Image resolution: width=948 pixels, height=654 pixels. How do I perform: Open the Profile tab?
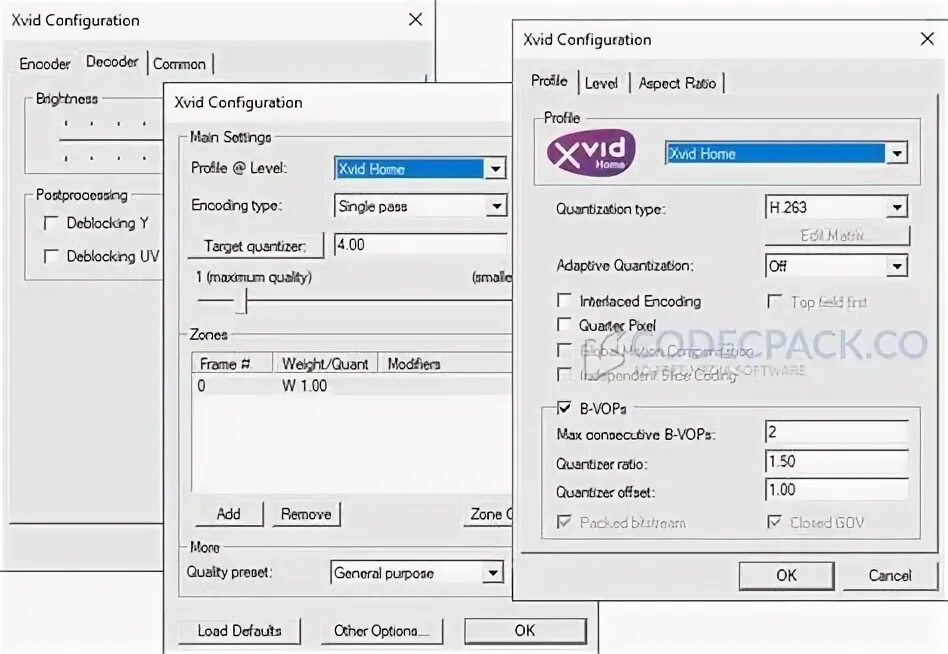coord(549,80)
